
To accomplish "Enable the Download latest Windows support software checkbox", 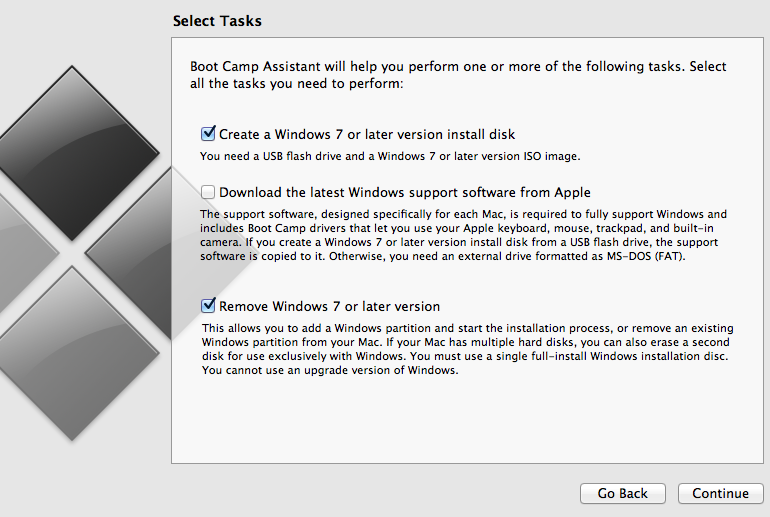I will point(208,192).
